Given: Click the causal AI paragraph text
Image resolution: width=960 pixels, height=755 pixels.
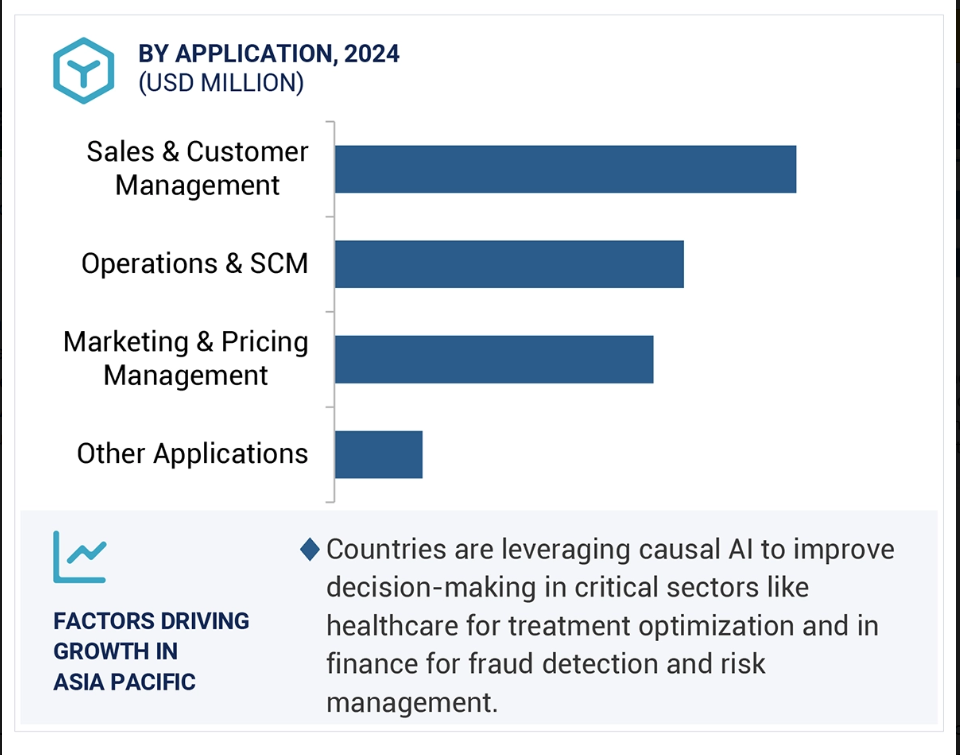Looking at the screenshot, I should click(610, 625).
